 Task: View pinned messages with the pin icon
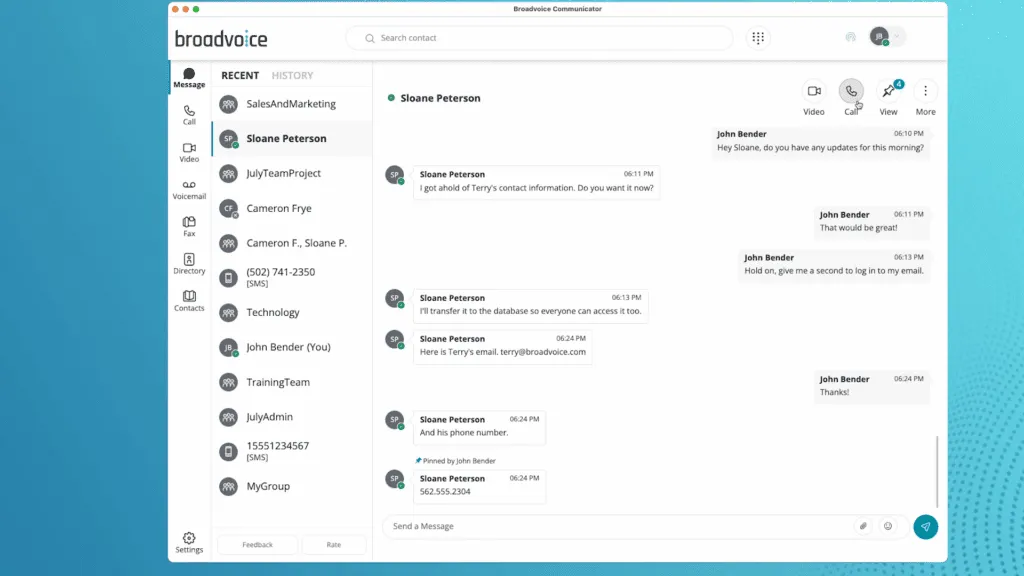click(x=888, y=91)
